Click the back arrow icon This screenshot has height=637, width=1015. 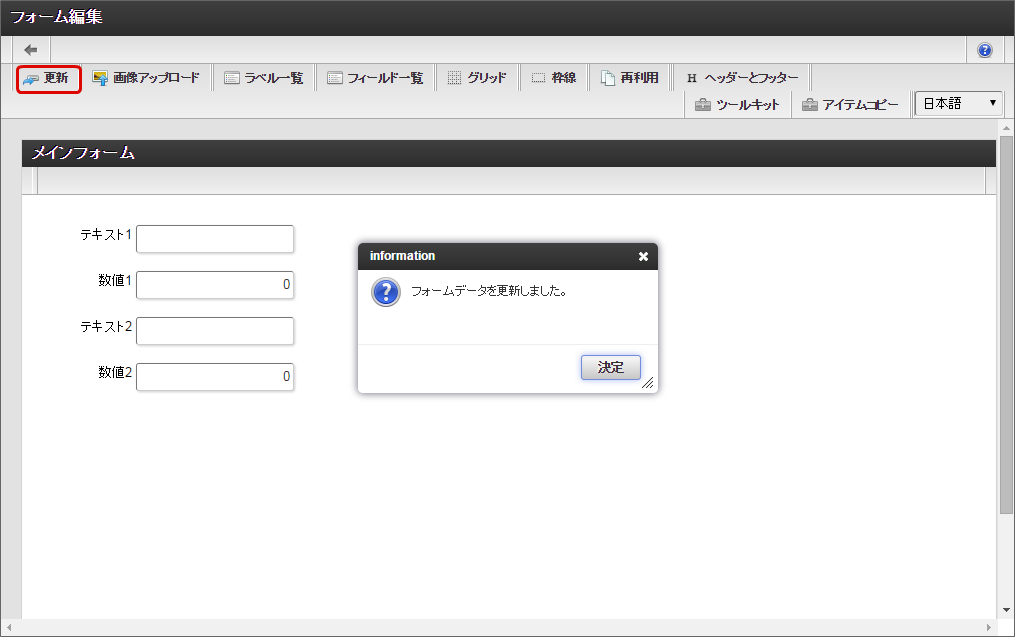[31, 50]
